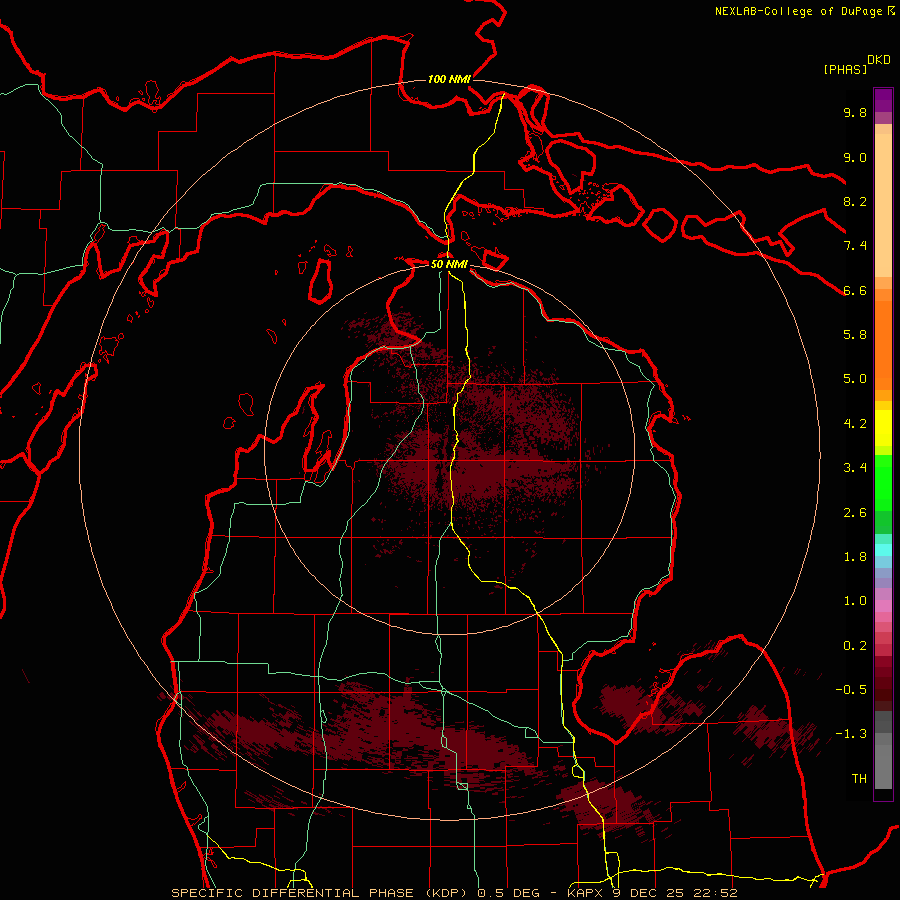Click the -1.3 legend value

[851, 734]
